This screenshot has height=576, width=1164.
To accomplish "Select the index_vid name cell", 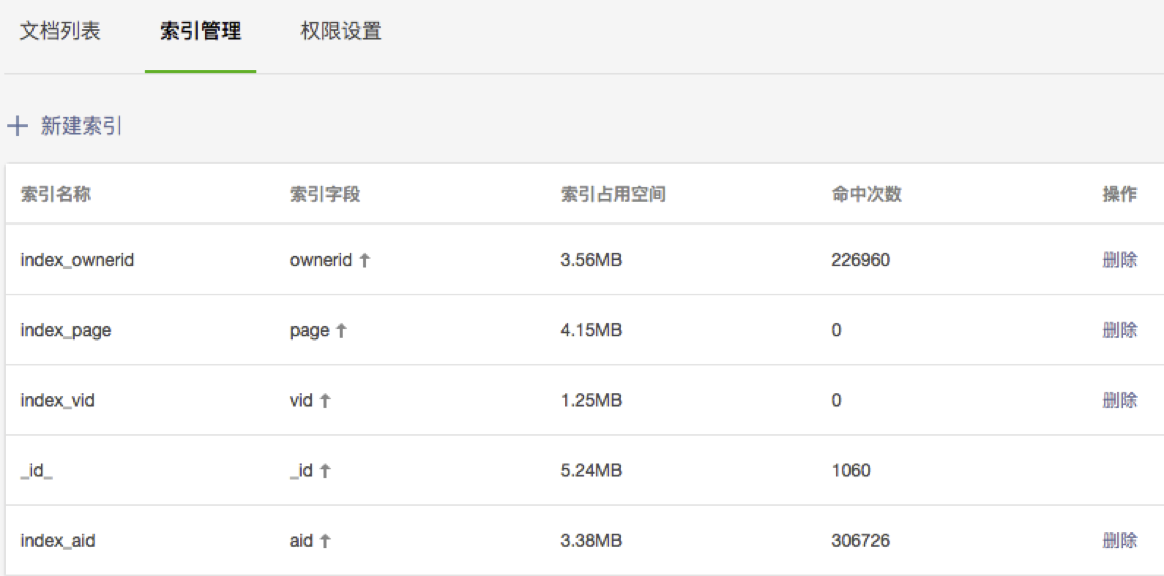I will pyautogui.click(x=58, y=401).
